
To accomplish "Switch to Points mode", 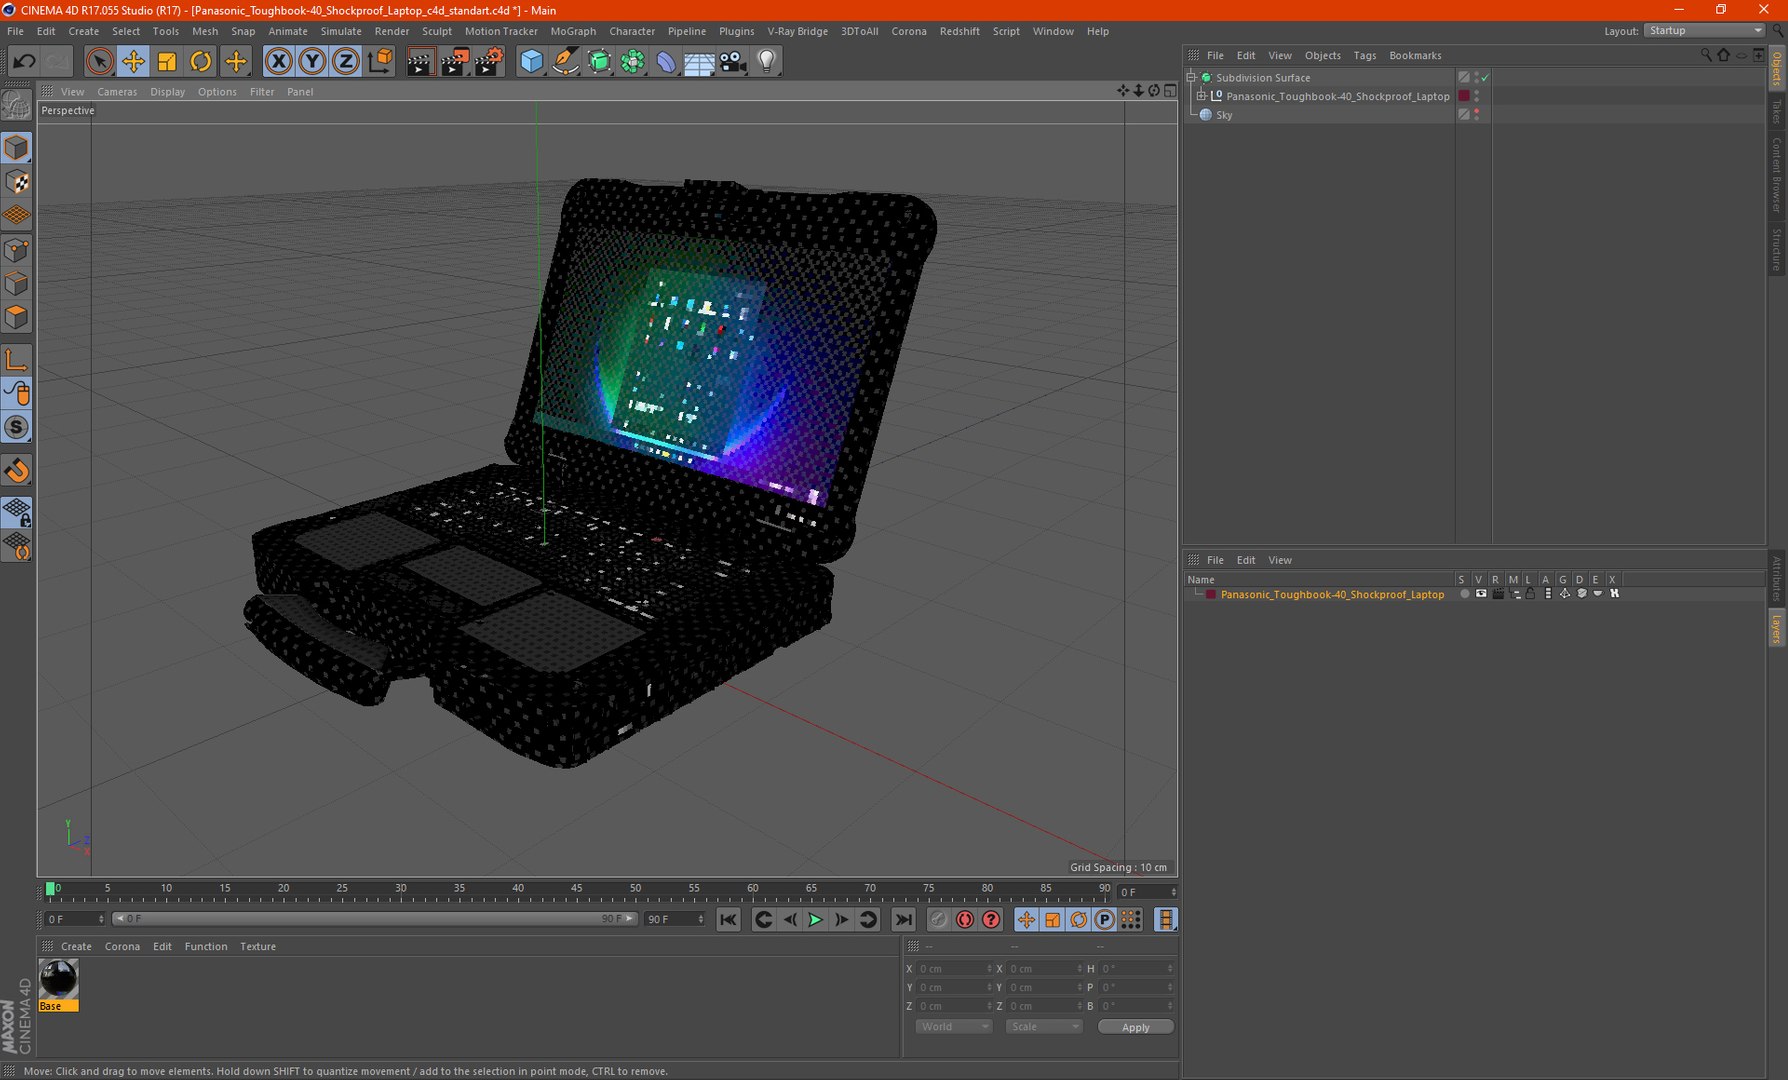I will 17,250.
